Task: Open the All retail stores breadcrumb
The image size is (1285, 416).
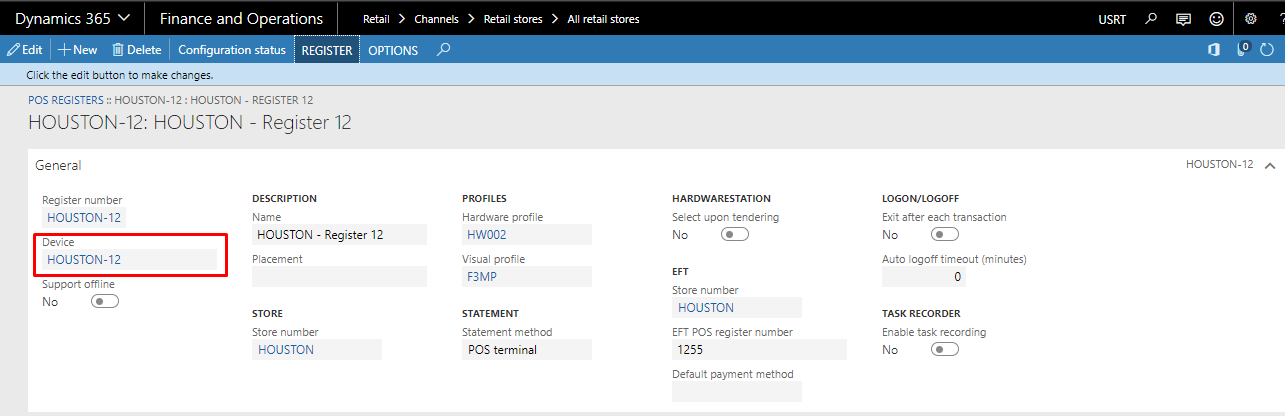Action: (x=603, y=19)
